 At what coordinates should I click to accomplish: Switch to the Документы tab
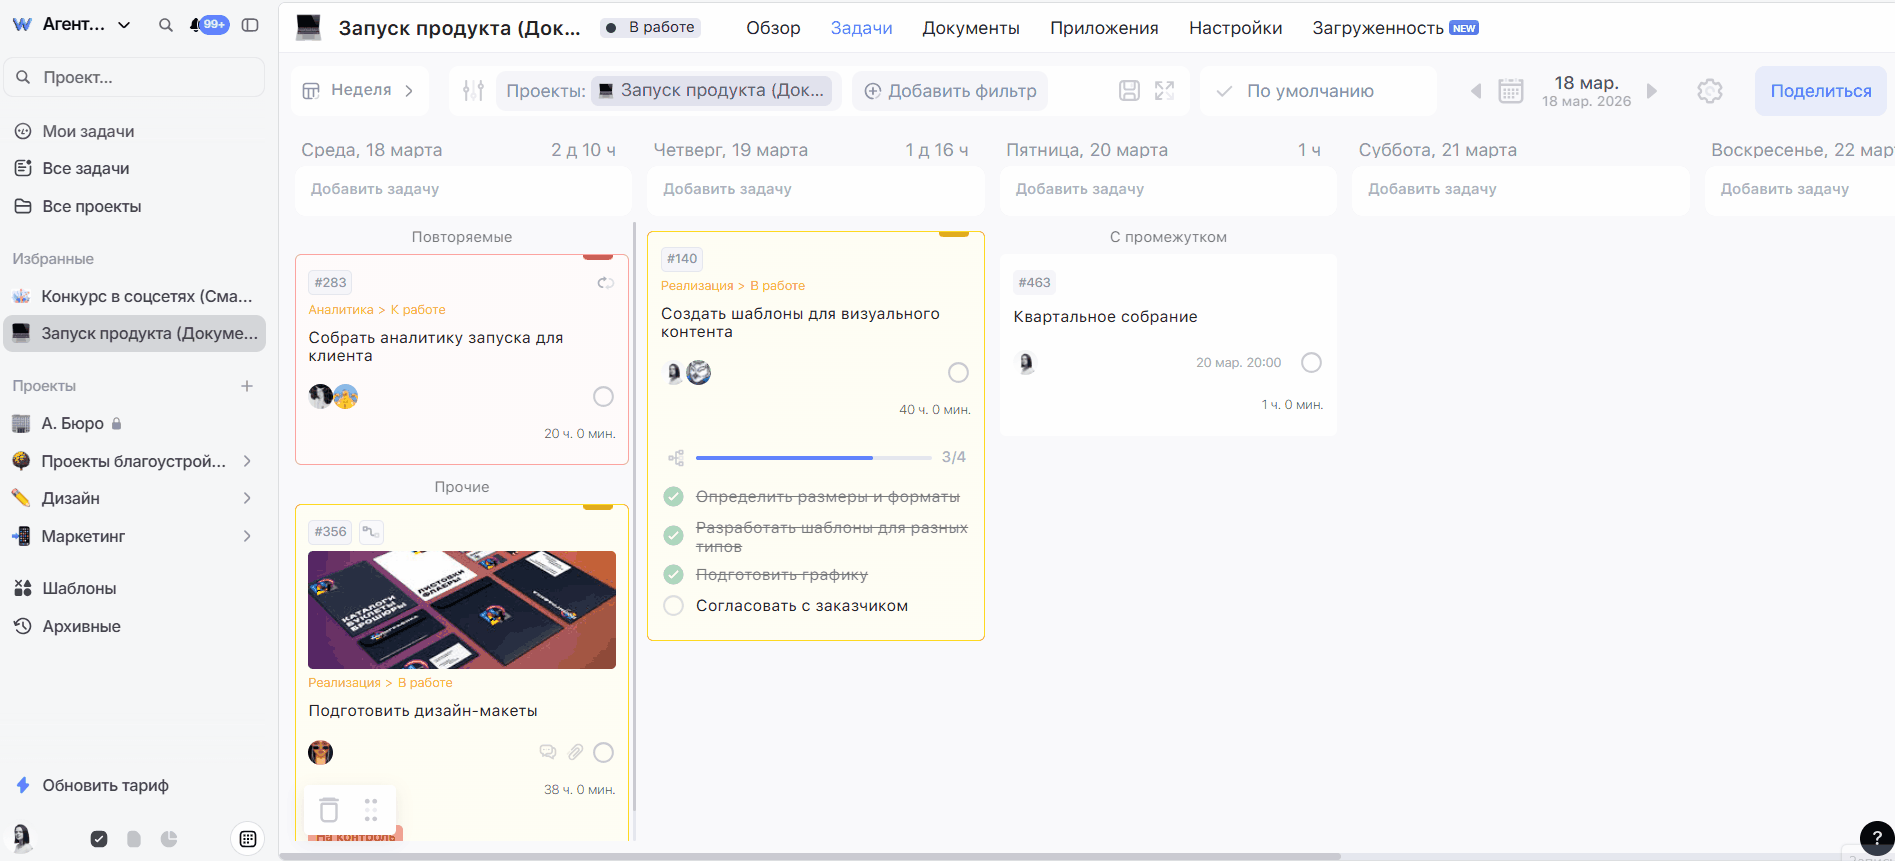pos(970,28)
